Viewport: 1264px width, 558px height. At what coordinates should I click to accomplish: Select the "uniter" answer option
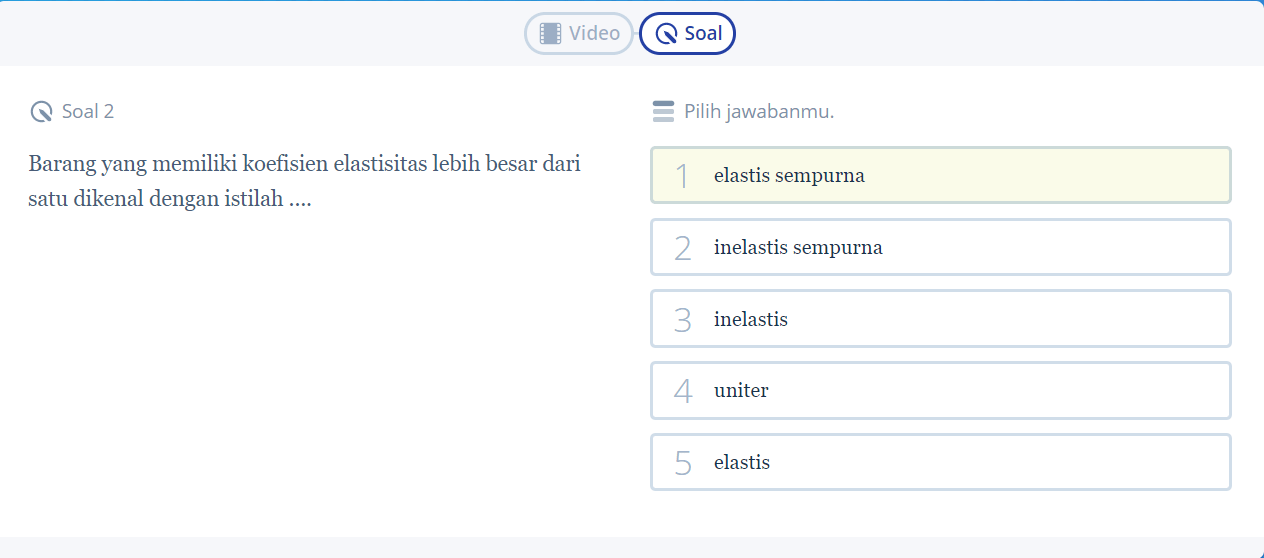940,390
